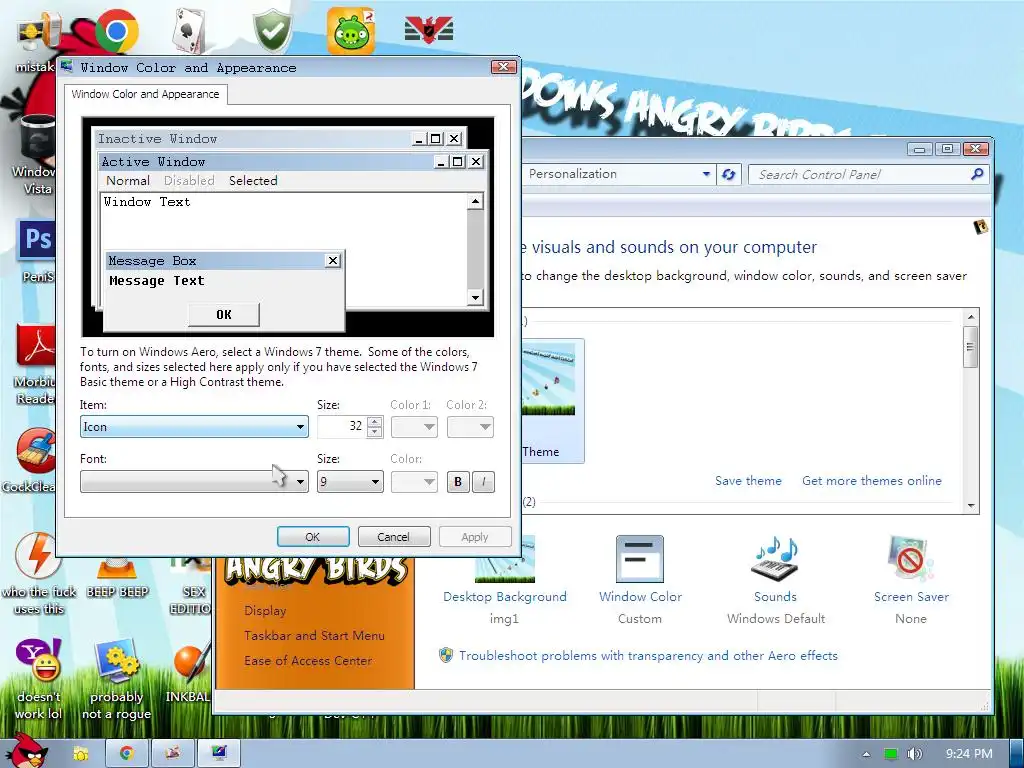The image size is (1024, 768).
Task: Click OK button in Message Box preview
Action: tap(223, 315)
